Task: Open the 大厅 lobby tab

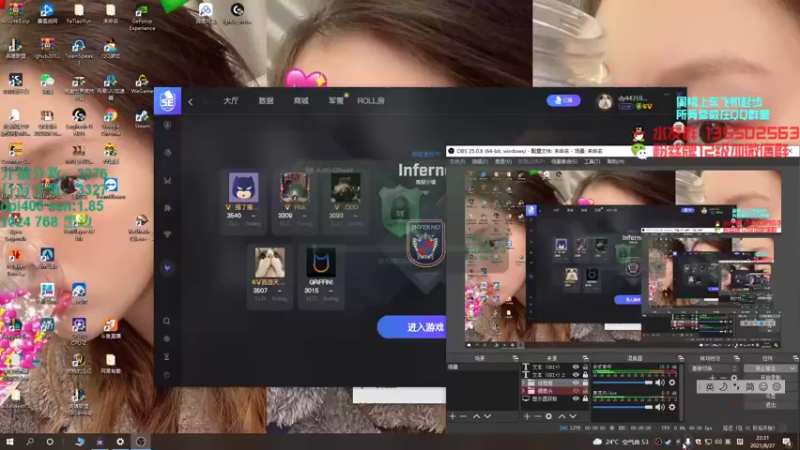Action: (x=231, y=101)
